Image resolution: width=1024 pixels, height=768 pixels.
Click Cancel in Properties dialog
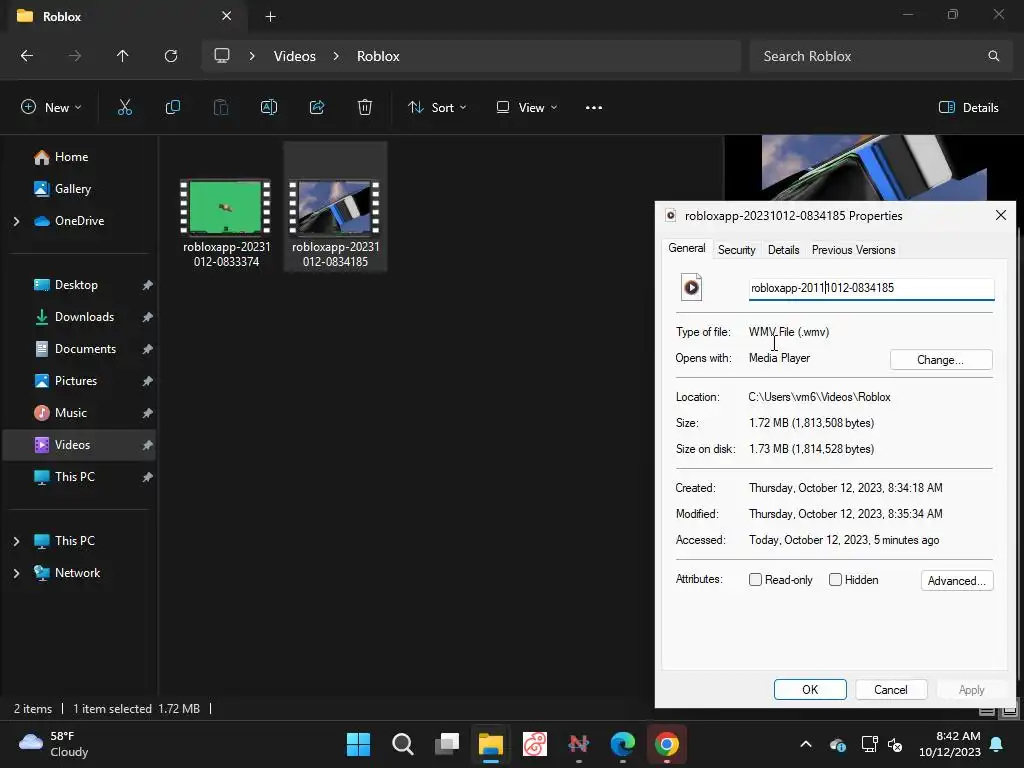tap(891, 690)
